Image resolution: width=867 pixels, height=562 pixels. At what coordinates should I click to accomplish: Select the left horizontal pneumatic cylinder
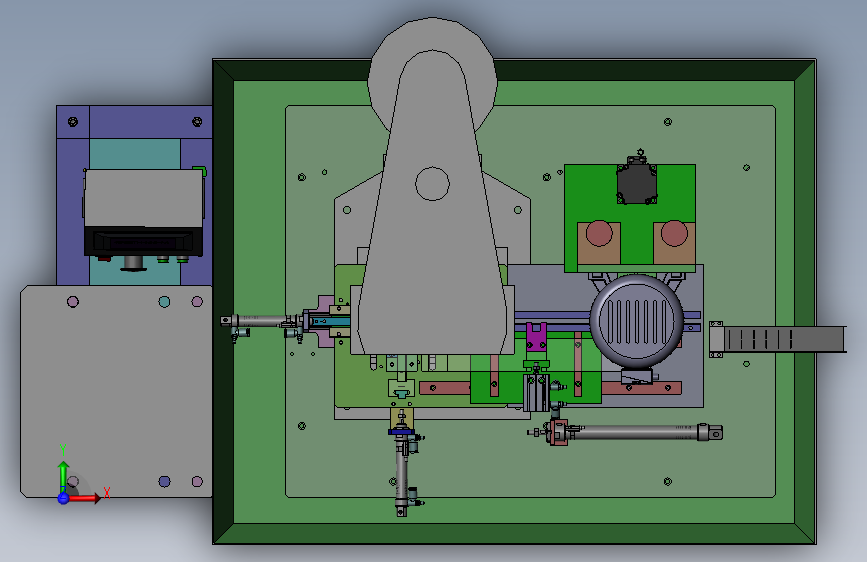261,322
